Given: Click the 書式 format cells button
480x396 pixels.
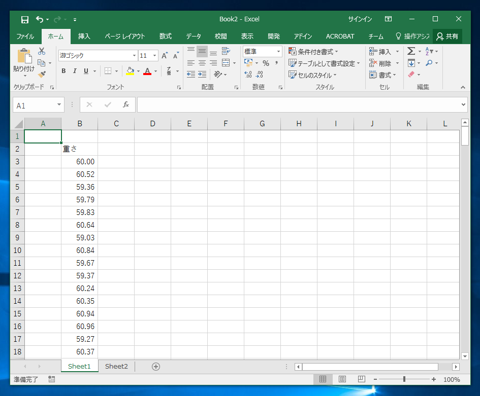Looking at the screenshot, I should [382, 75].
